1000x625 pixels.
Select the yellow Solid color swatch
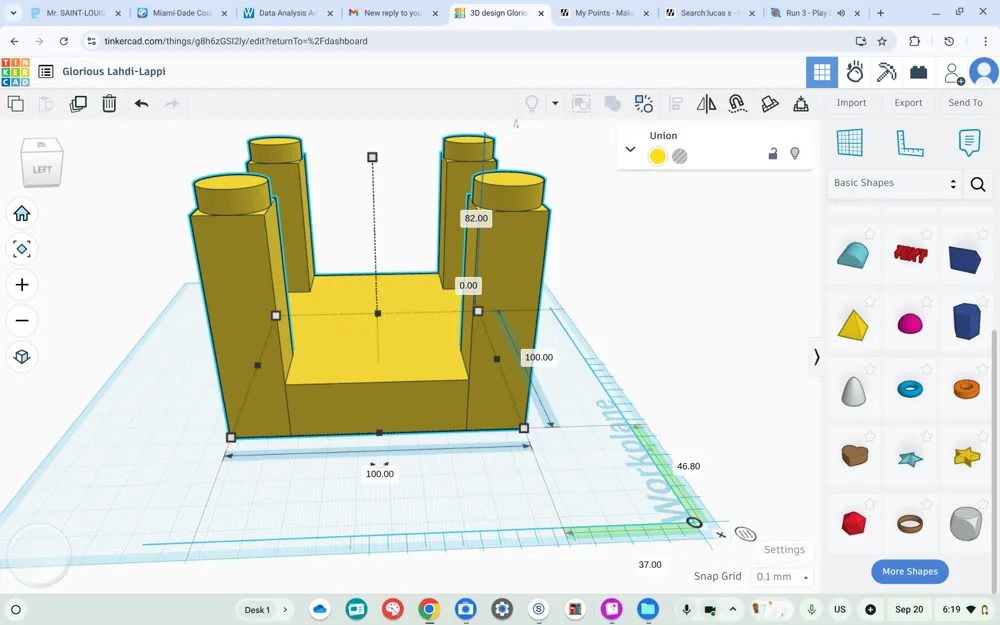pyautogui.click(x=657, y=156)
